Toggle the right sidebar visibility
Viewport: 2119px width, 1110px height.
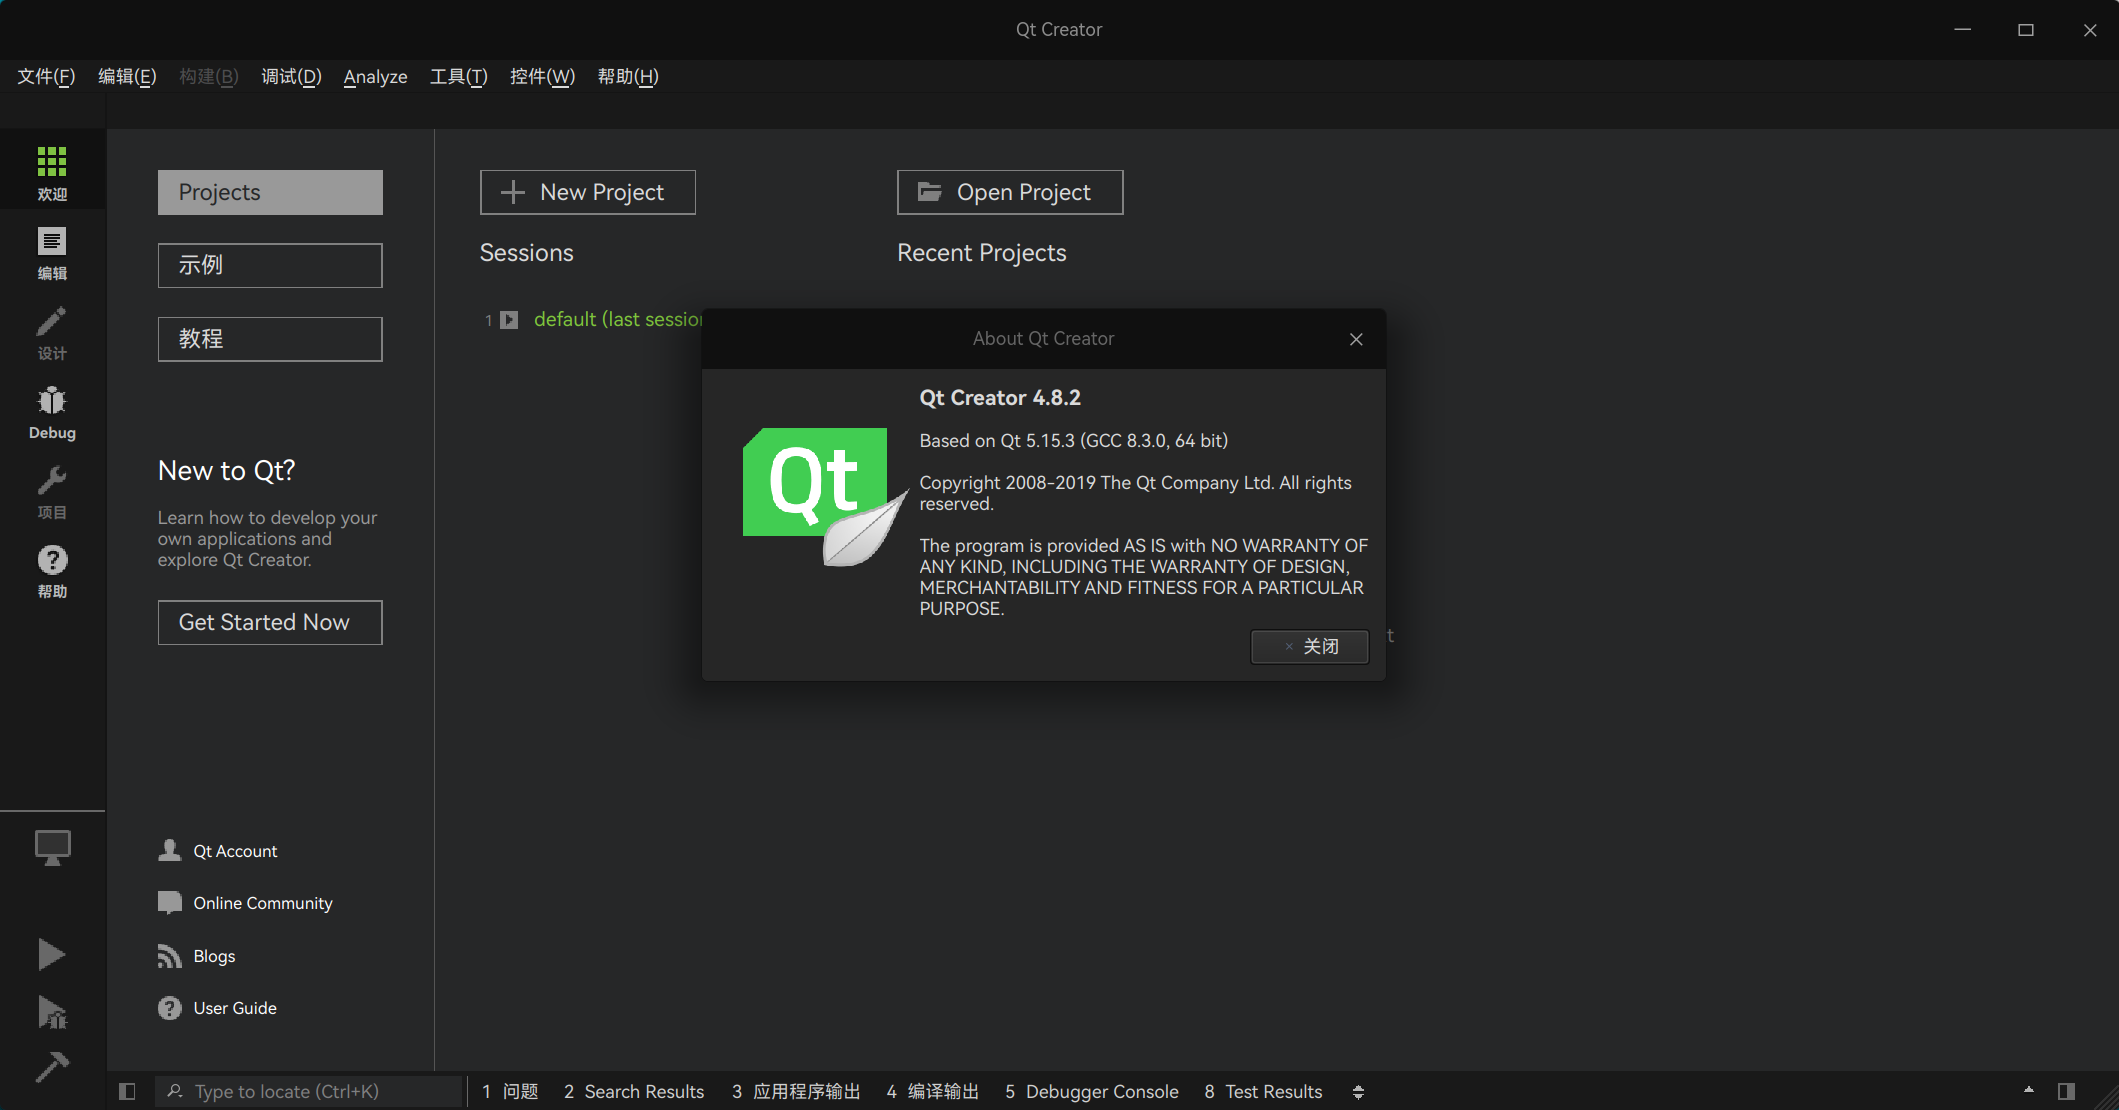[x=2066, y=1091]
